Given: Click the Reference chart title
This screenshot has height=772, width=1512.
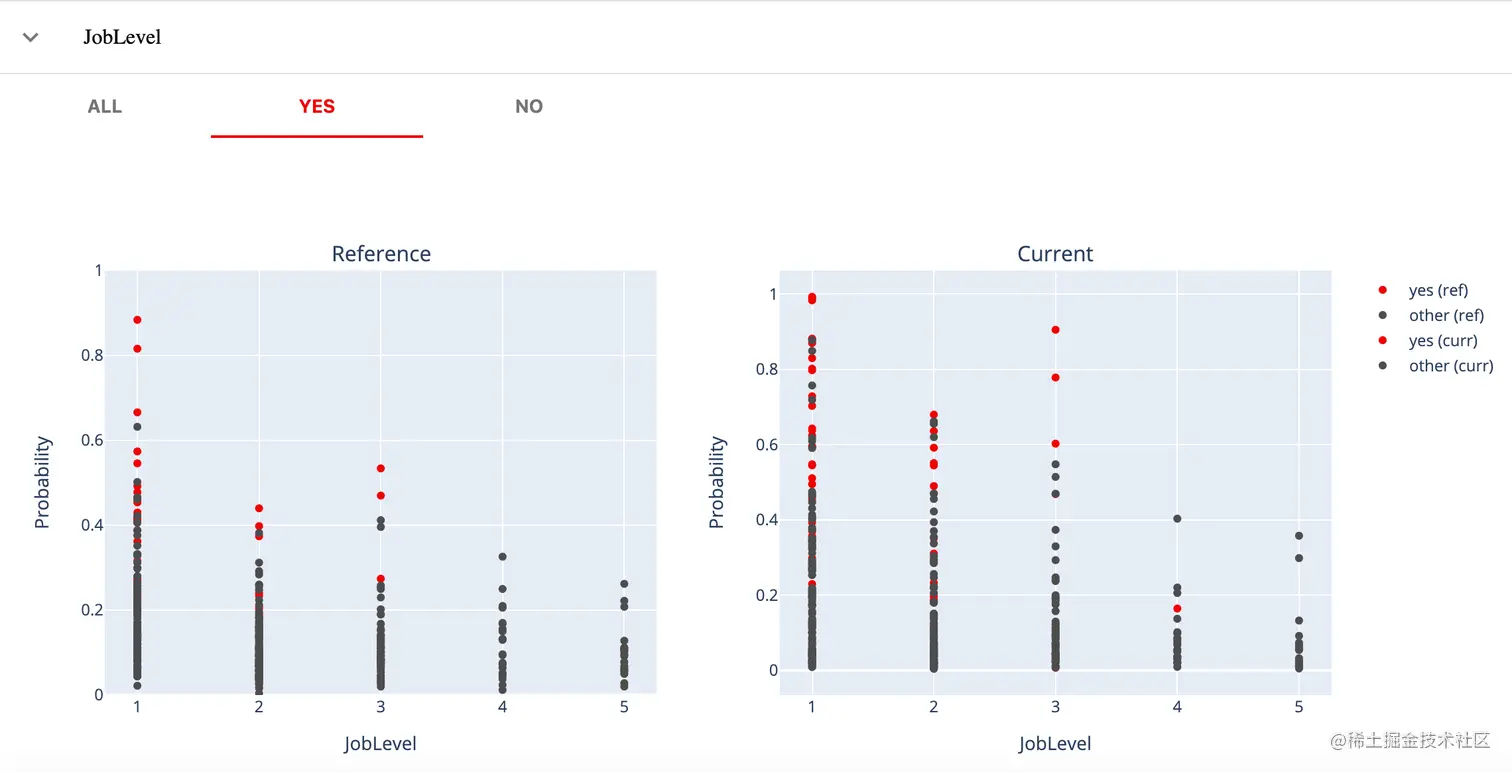Looking at the screenshot, I should click(x=381, y=254).
